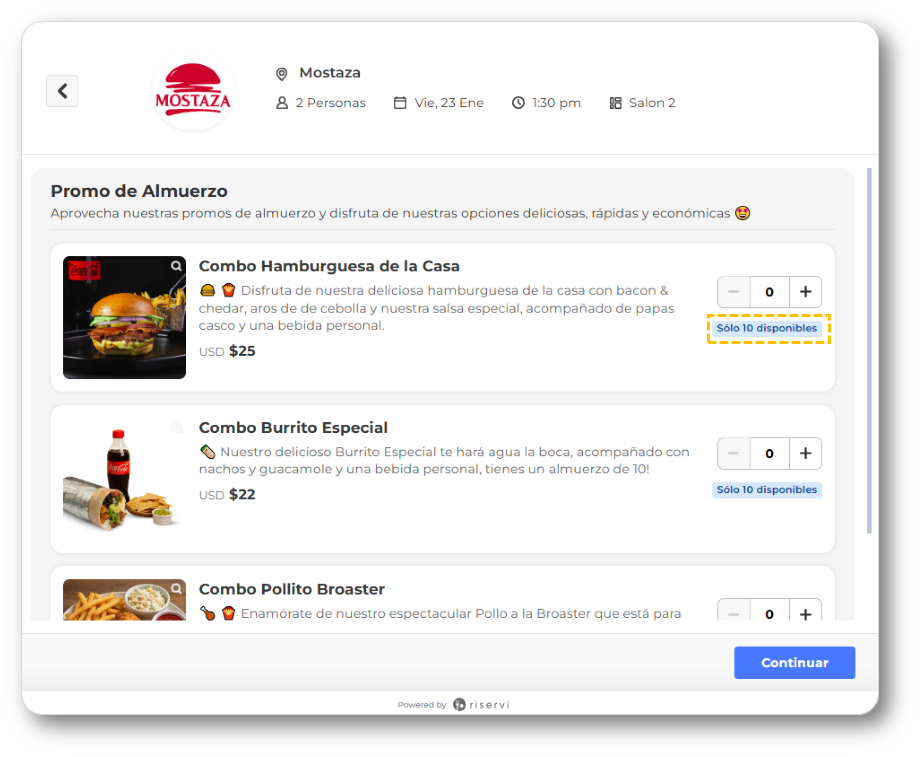Click the 2 Personas label
Screen dimensions: 921x757
click(x=331, y=103)
